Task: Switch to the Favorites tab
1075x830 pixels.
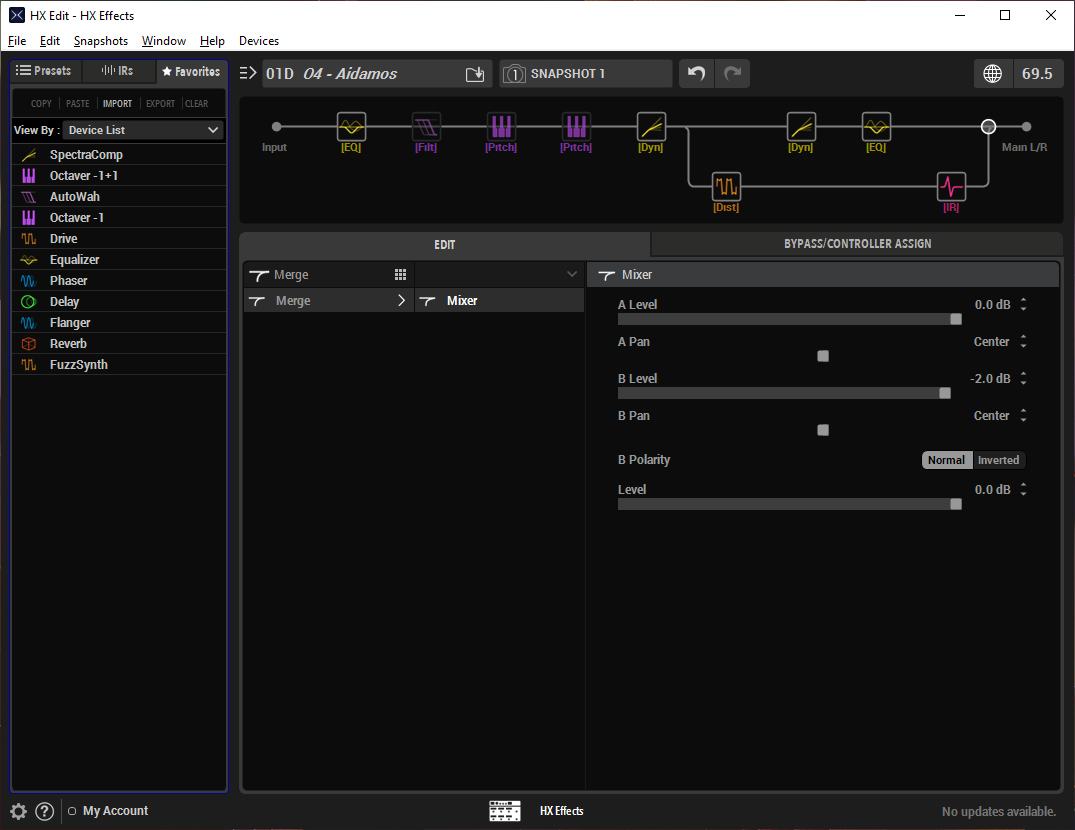Action: point(191,71)
